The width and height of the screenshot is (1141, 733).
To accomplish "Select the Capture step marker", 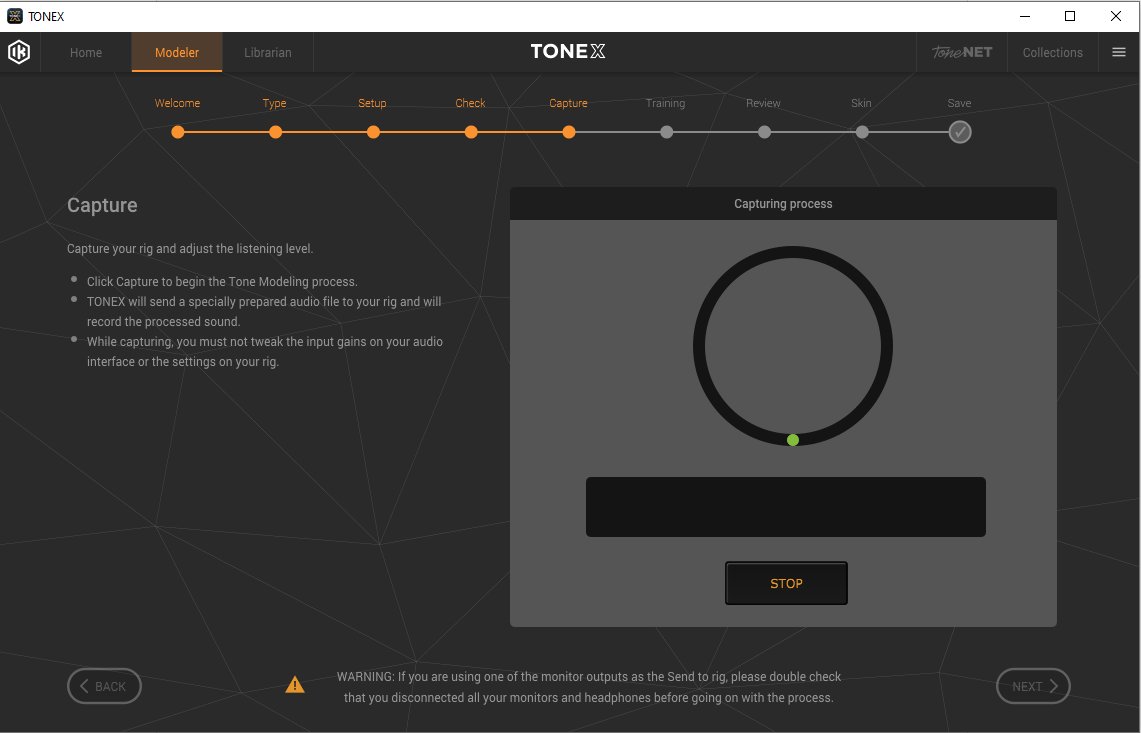I will [569, 132].
